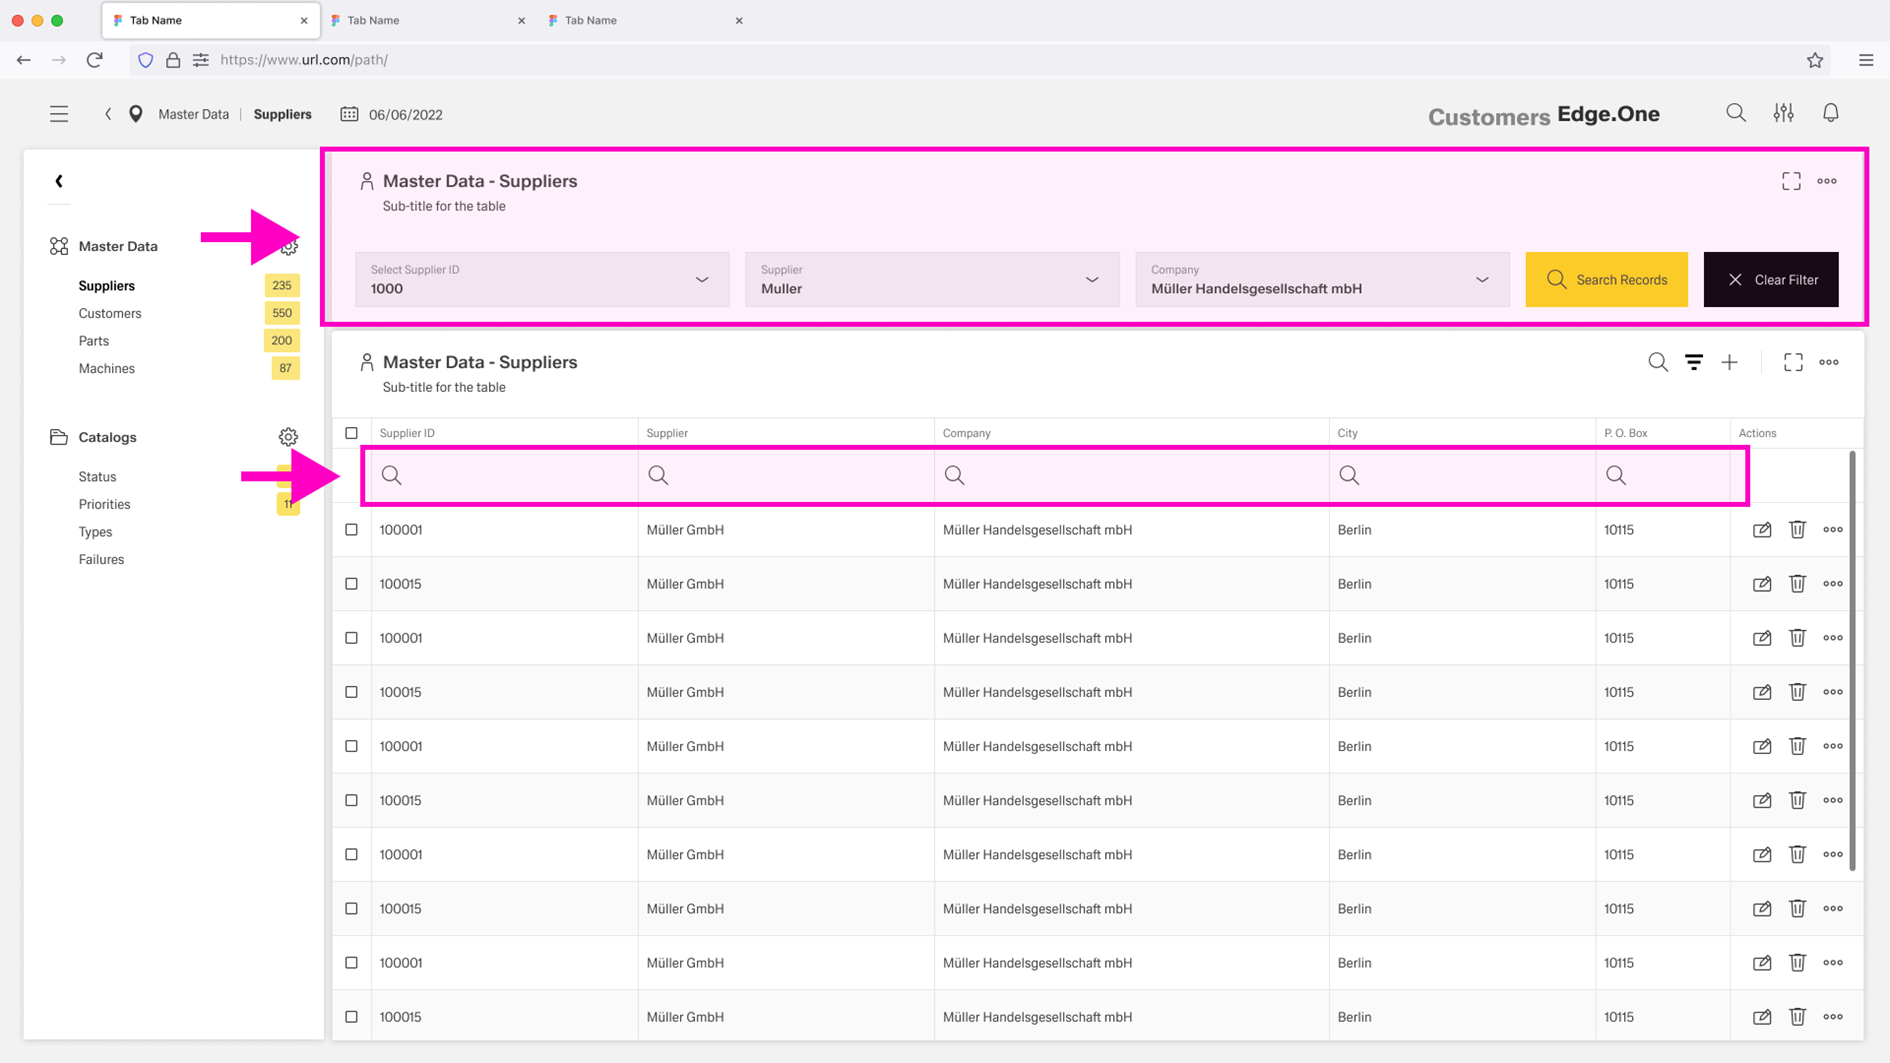Screen dimensions: 1890x1063
Task: Expand the Supplier dropdown showing Muller
Action: tap(931, 280)
